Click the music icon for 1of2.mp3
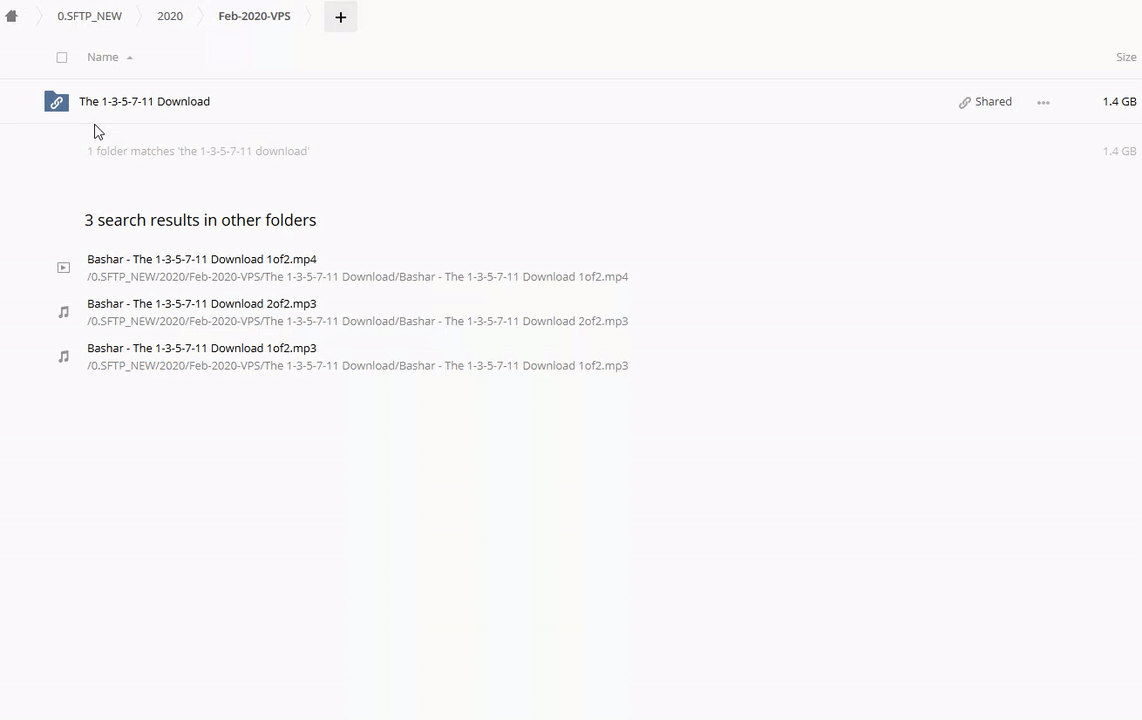 click(x=63, y=357)
